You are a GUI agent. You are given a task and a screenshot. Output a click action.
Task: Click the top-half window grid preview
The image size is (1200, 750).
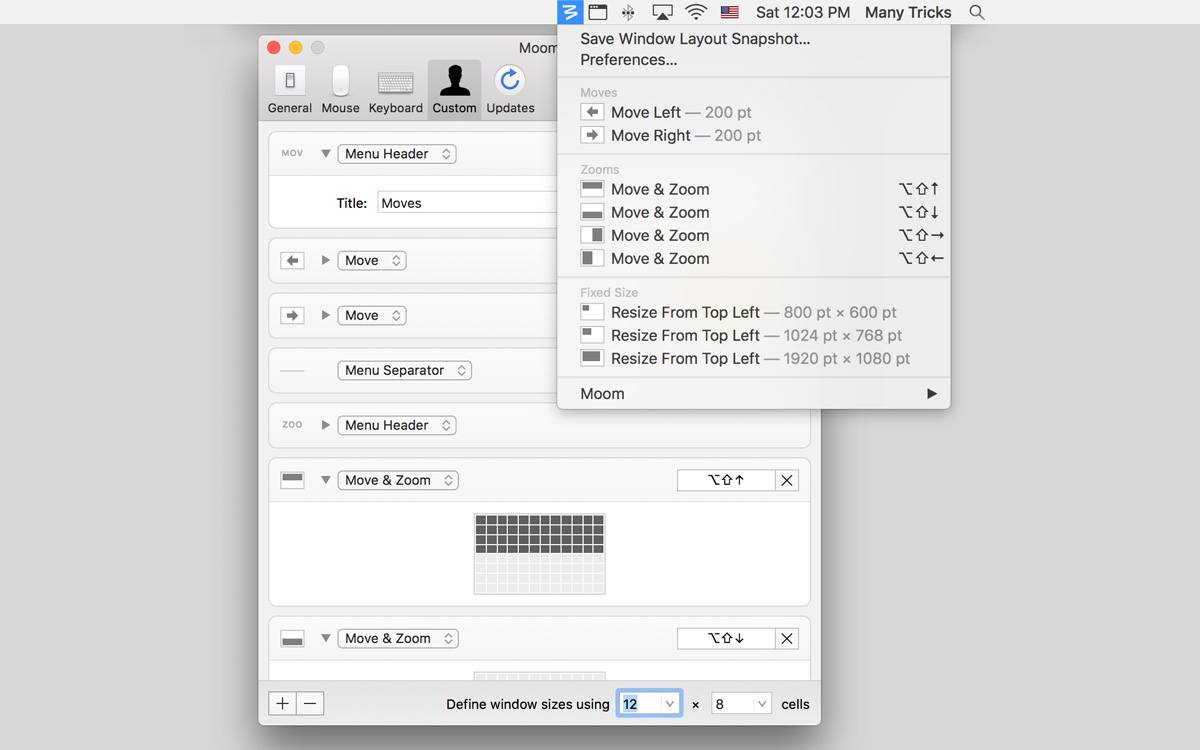click(540, 554)
